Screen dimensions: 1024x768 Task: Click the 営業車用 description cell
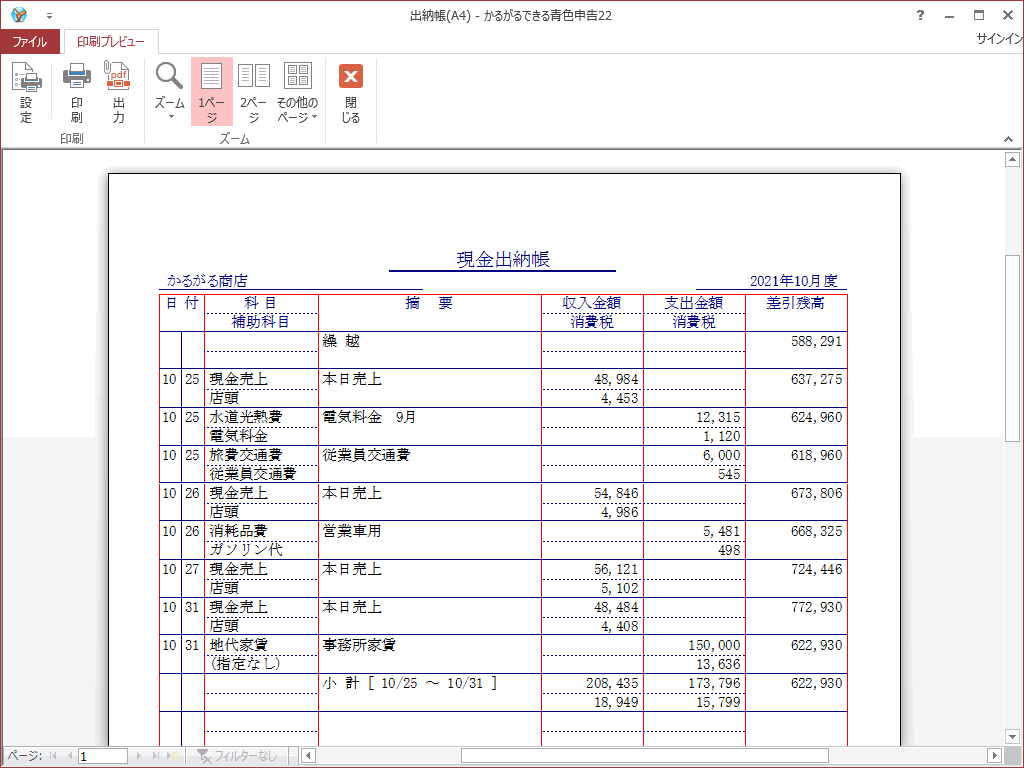351,531
